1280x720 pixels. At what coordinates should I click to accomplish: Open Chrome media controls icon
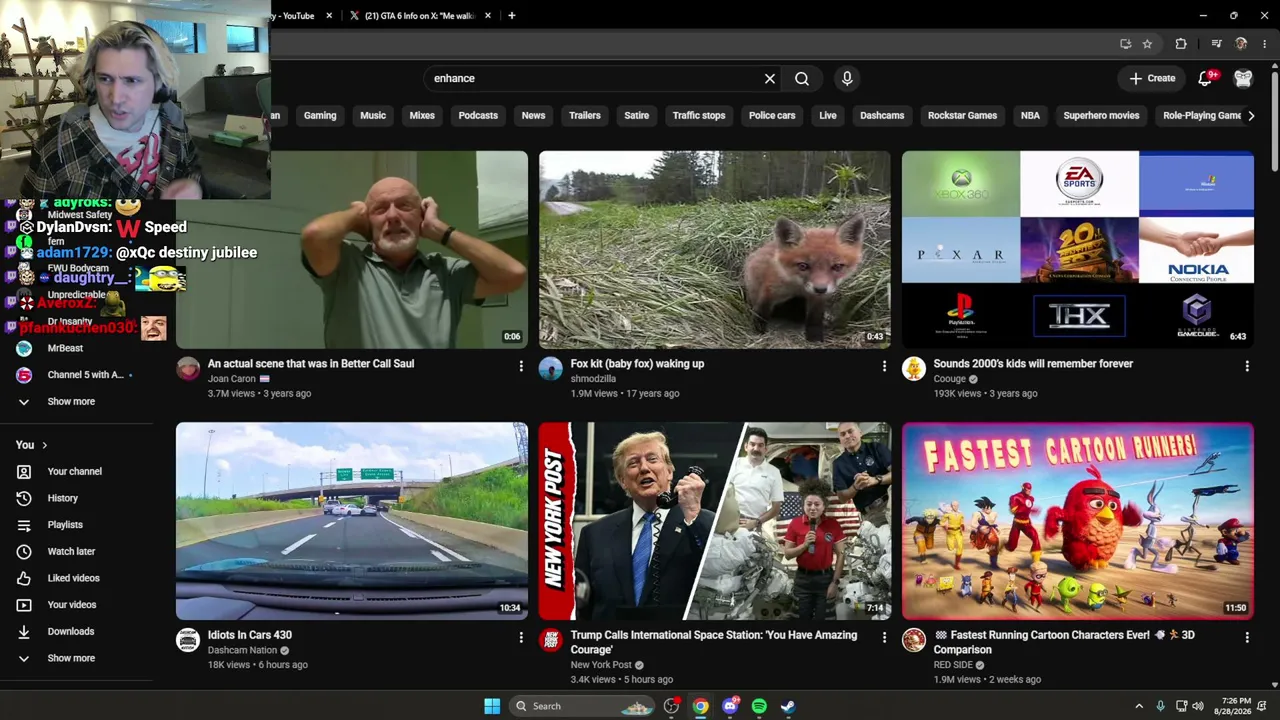pyautogui.click(x=1216, y=44)
